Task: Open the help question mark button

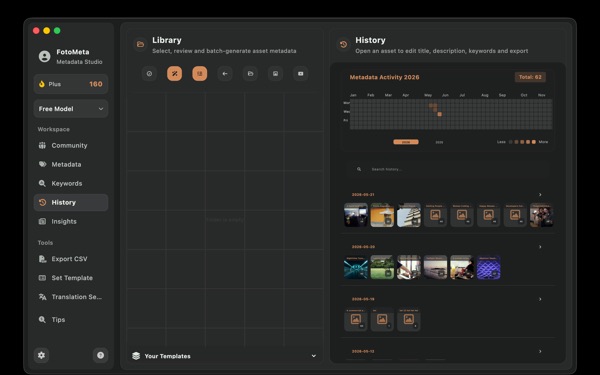Action: pos(100,355)
